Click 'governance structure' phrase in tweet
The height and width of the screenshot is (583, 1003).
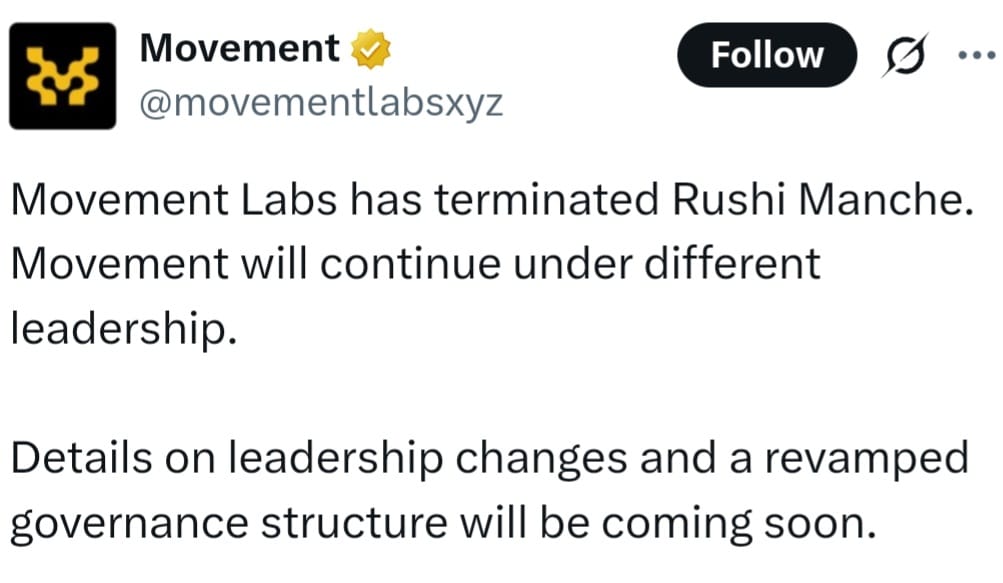tap(228, 525)
